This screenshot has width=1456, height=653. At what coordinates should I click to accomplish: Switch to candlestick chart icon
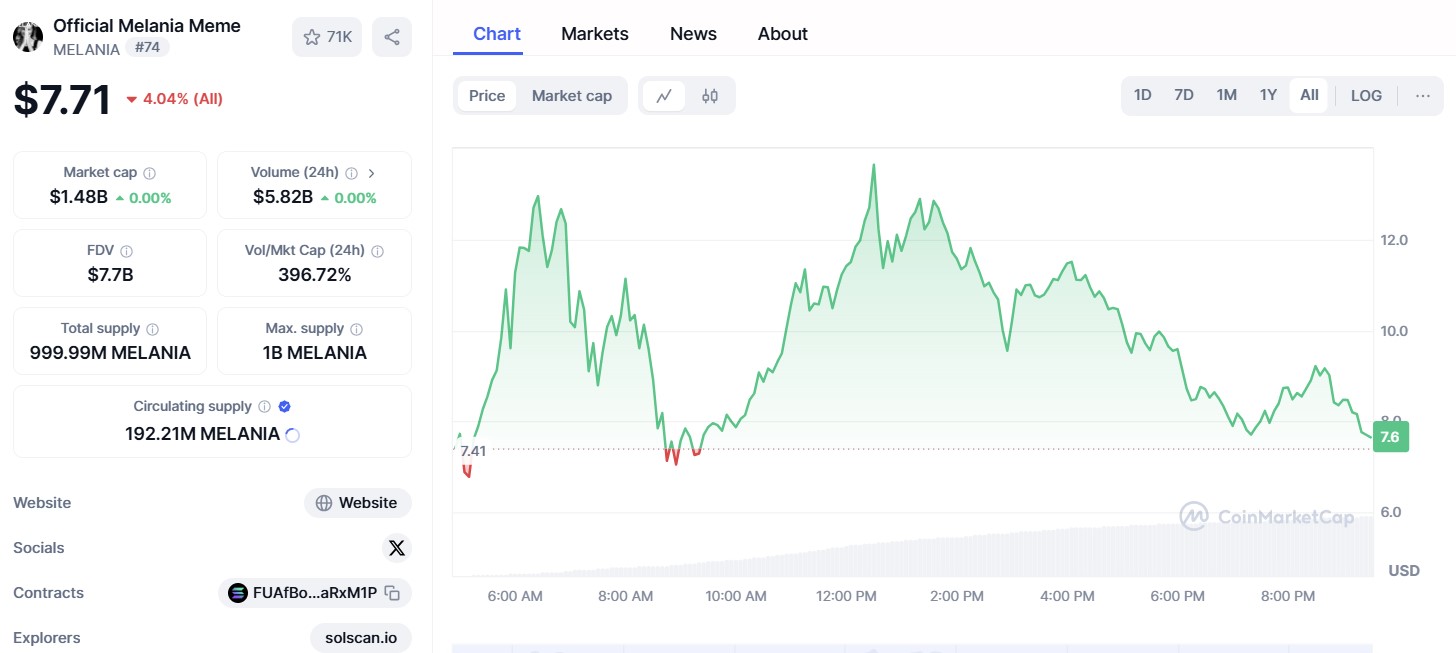710,96
